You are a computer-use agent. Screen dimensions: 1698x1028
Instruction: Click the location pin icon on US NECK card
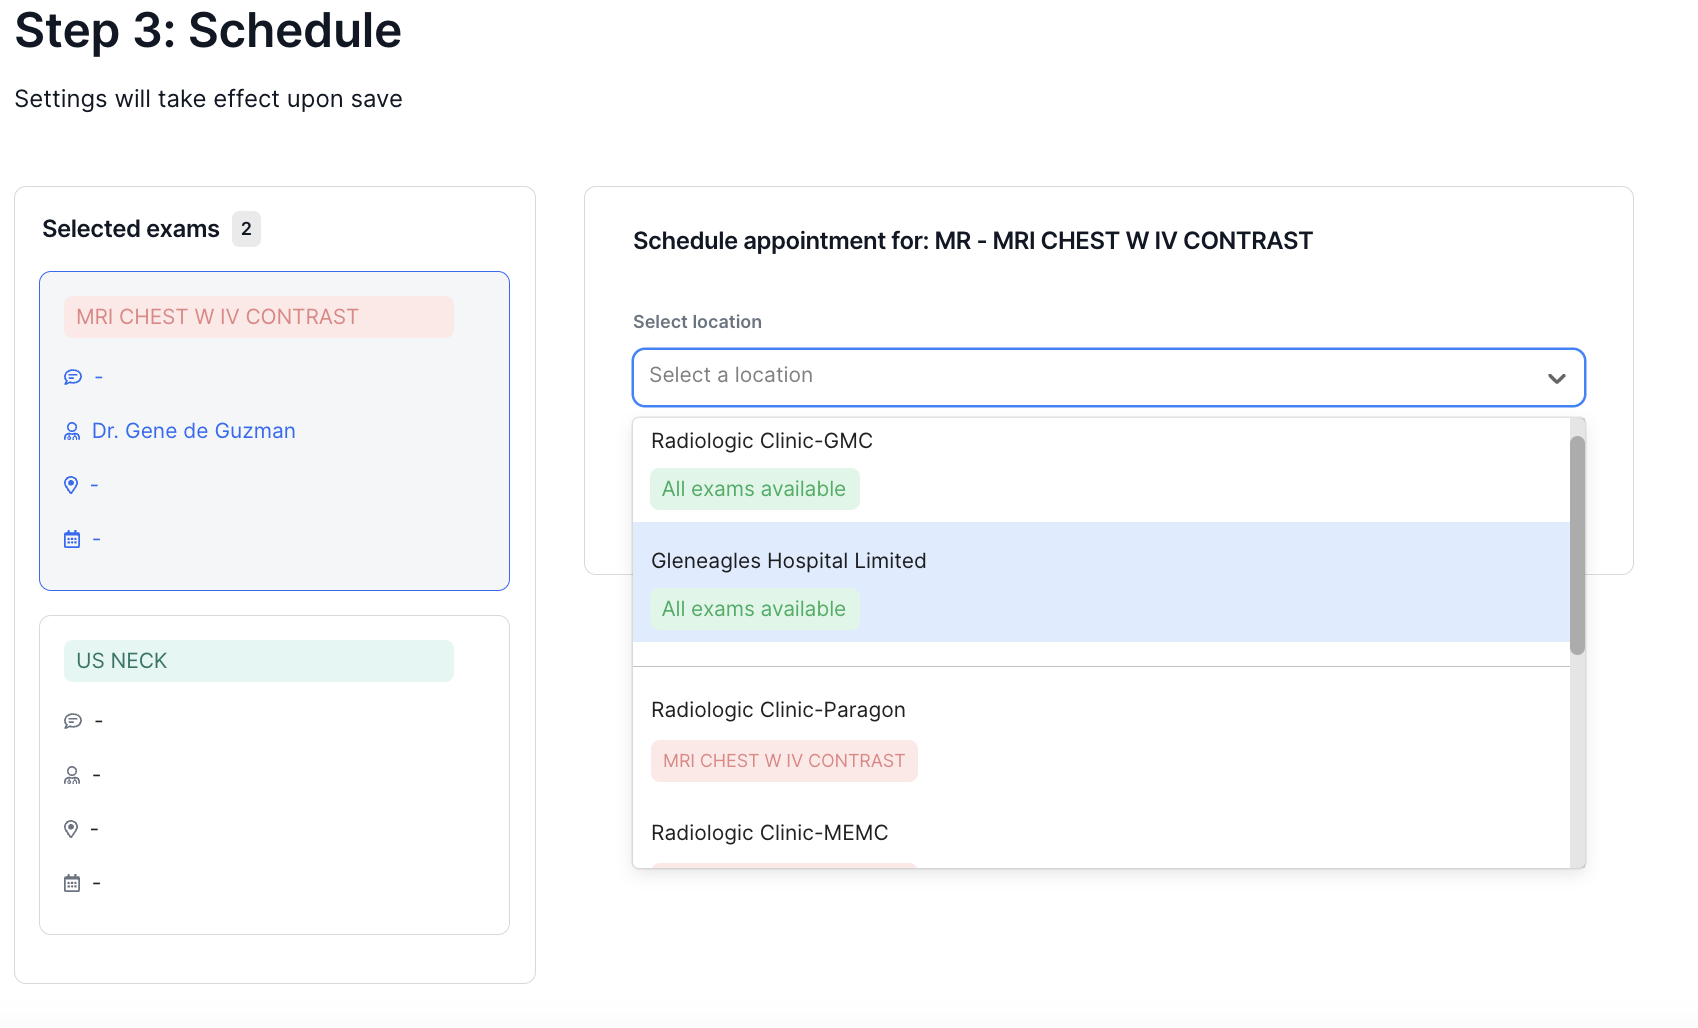(71, 828)
